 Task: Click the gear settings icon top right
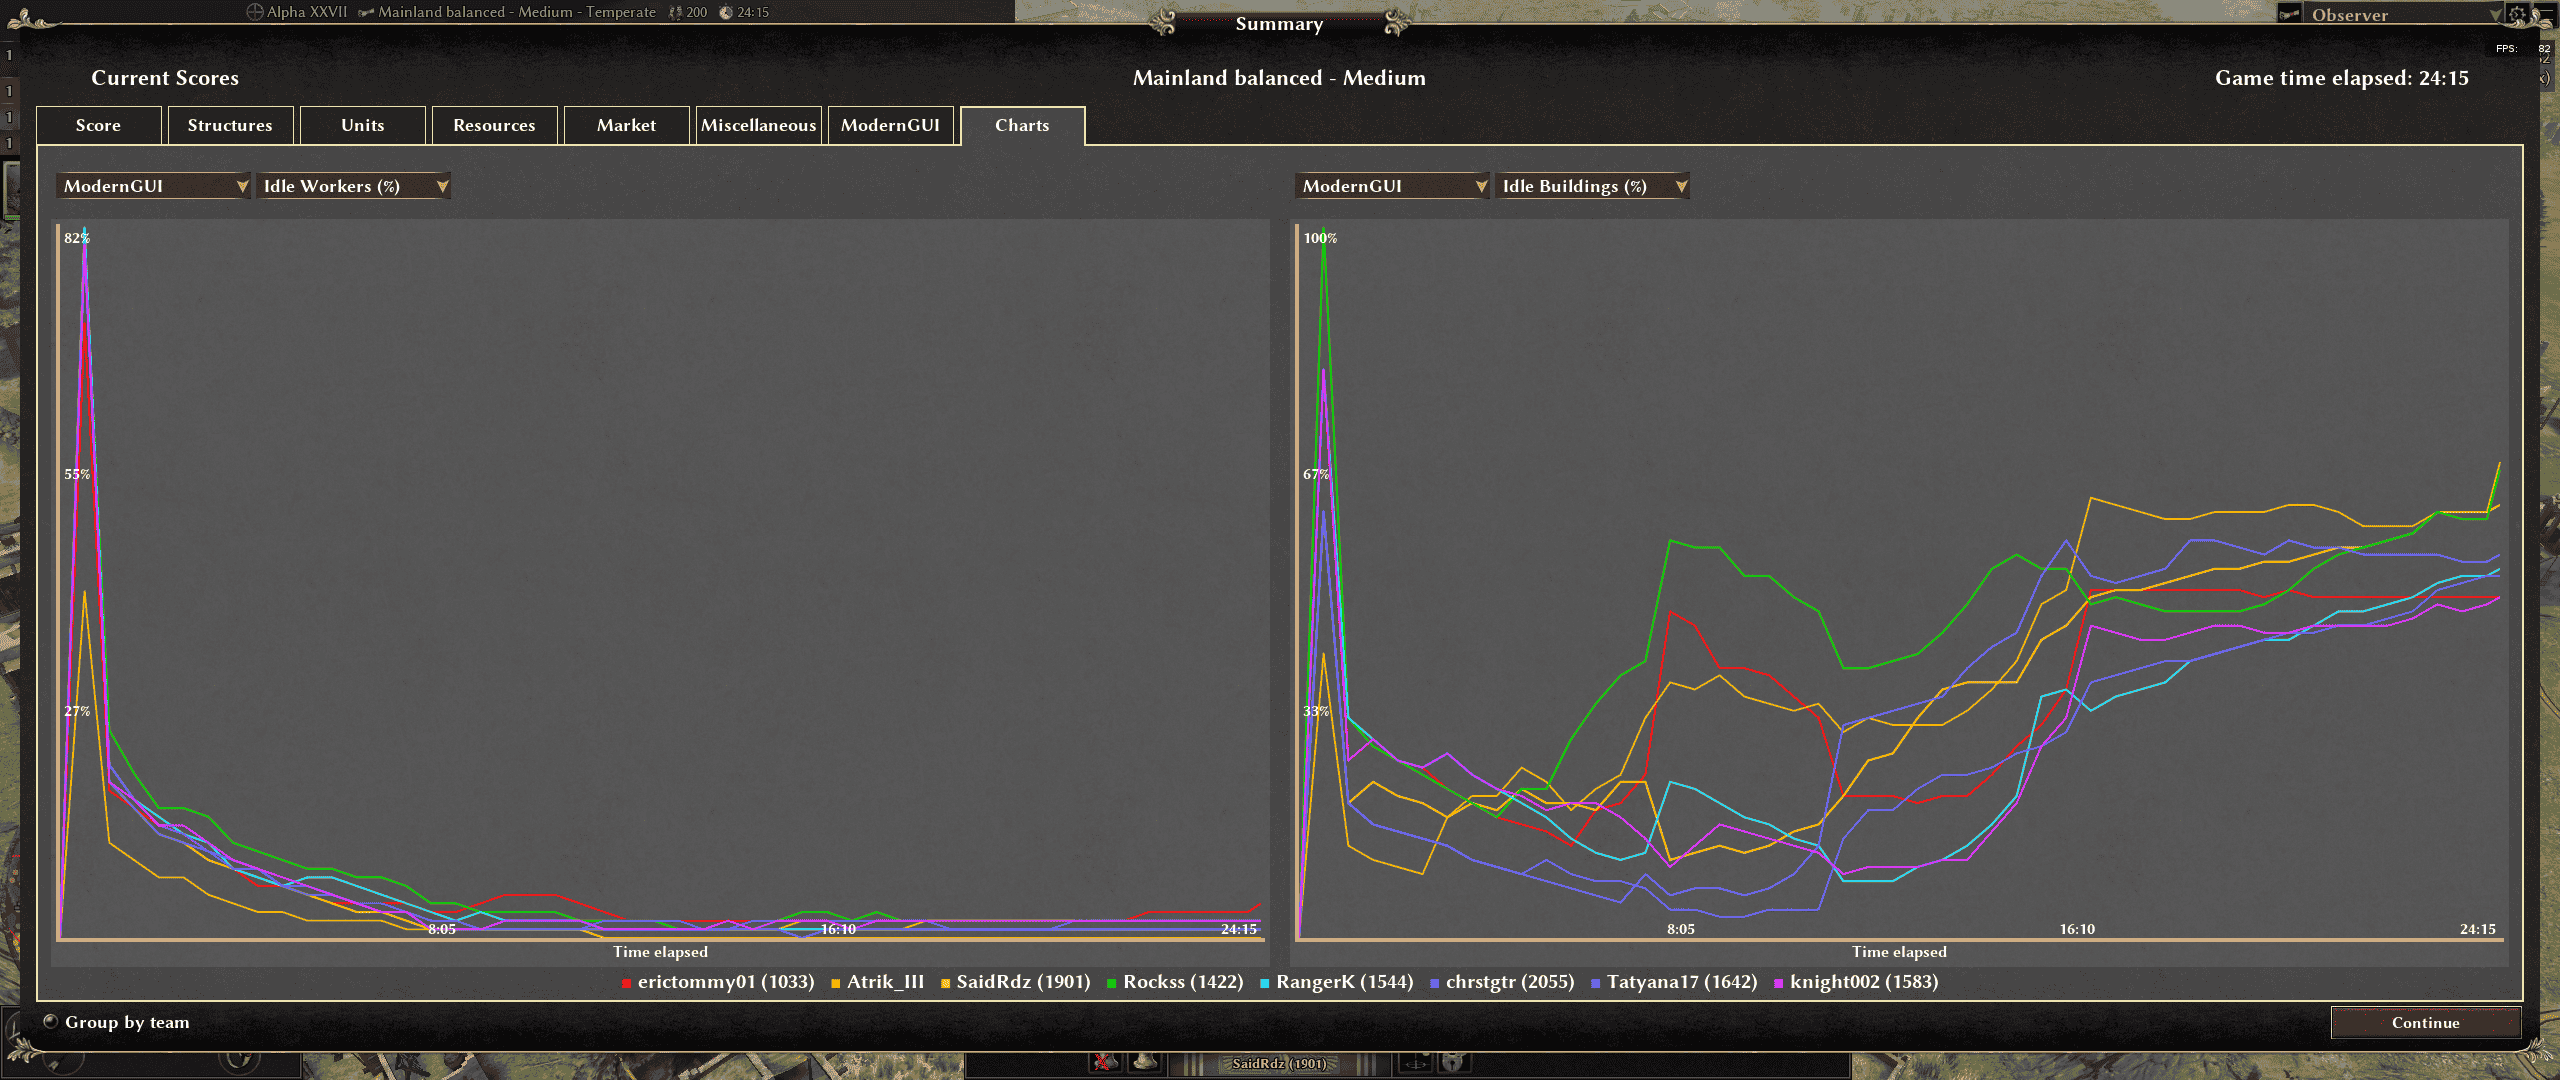(x=2518, y=14)
